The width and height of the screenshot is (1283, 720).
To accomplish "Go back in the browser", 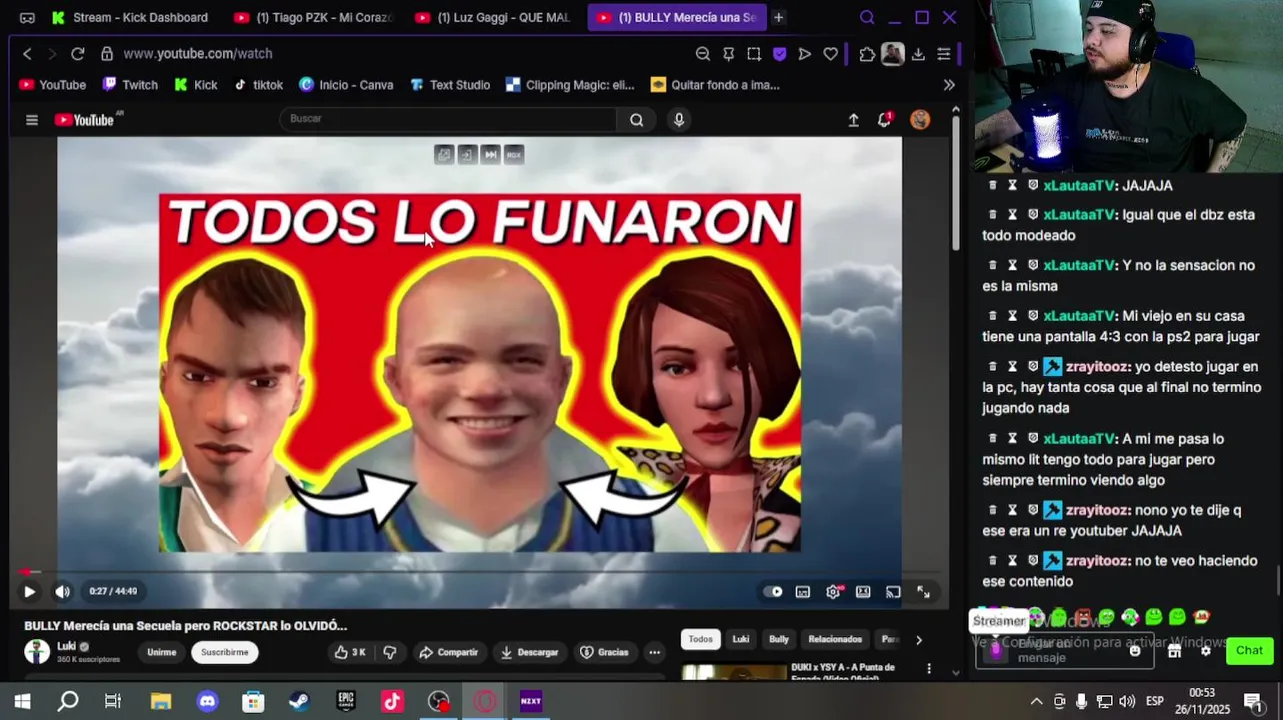I will (x=27, y=54).
